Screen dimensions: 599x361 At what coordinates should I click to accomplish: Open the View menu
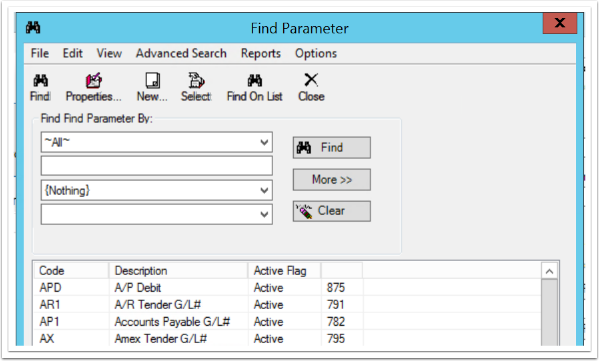click(109, 53)
